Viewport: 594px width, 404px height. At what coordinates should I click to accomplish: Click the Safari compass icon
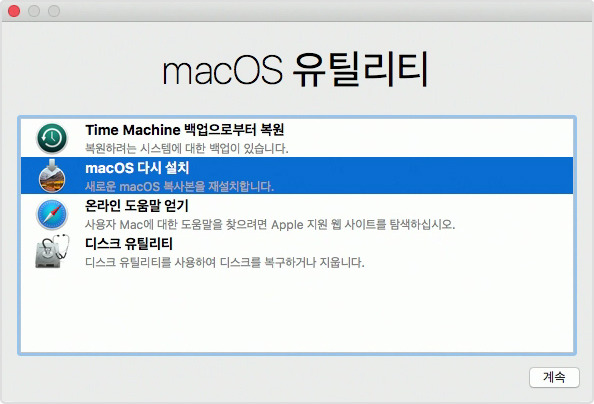(52, 214)
